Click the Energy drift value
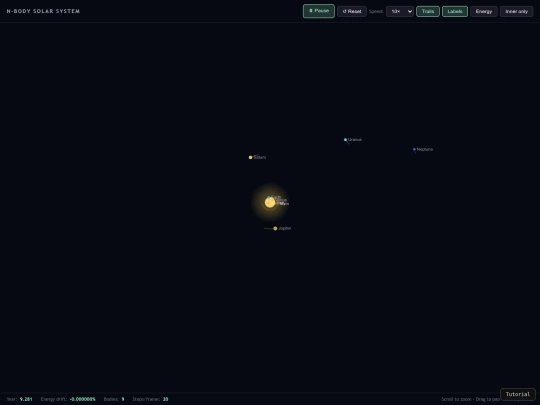Image resolution: width=540 pixels, height=405 pixels. click(x=83, y=399)
